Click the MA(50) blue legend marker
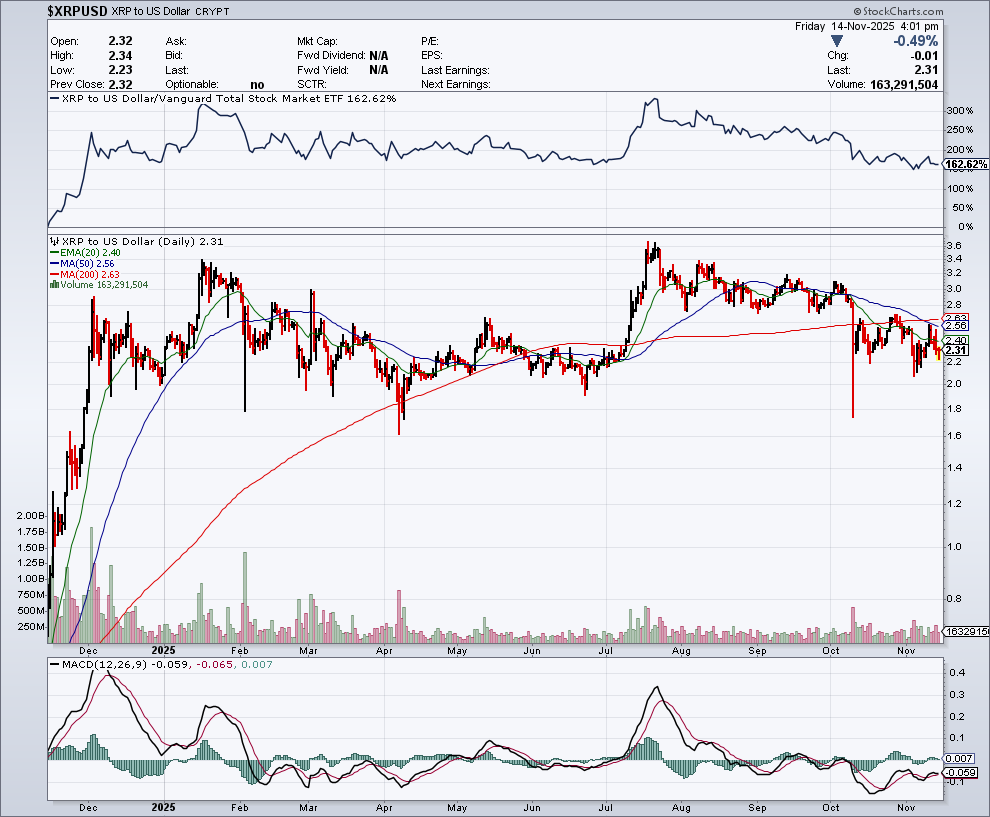The image size is (990, 817). [54, 264]
